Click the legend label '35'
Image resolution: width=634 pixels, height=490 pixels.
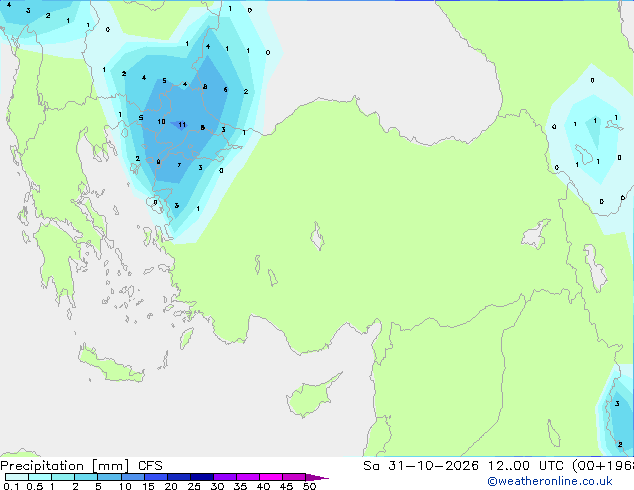pos(240,486)
